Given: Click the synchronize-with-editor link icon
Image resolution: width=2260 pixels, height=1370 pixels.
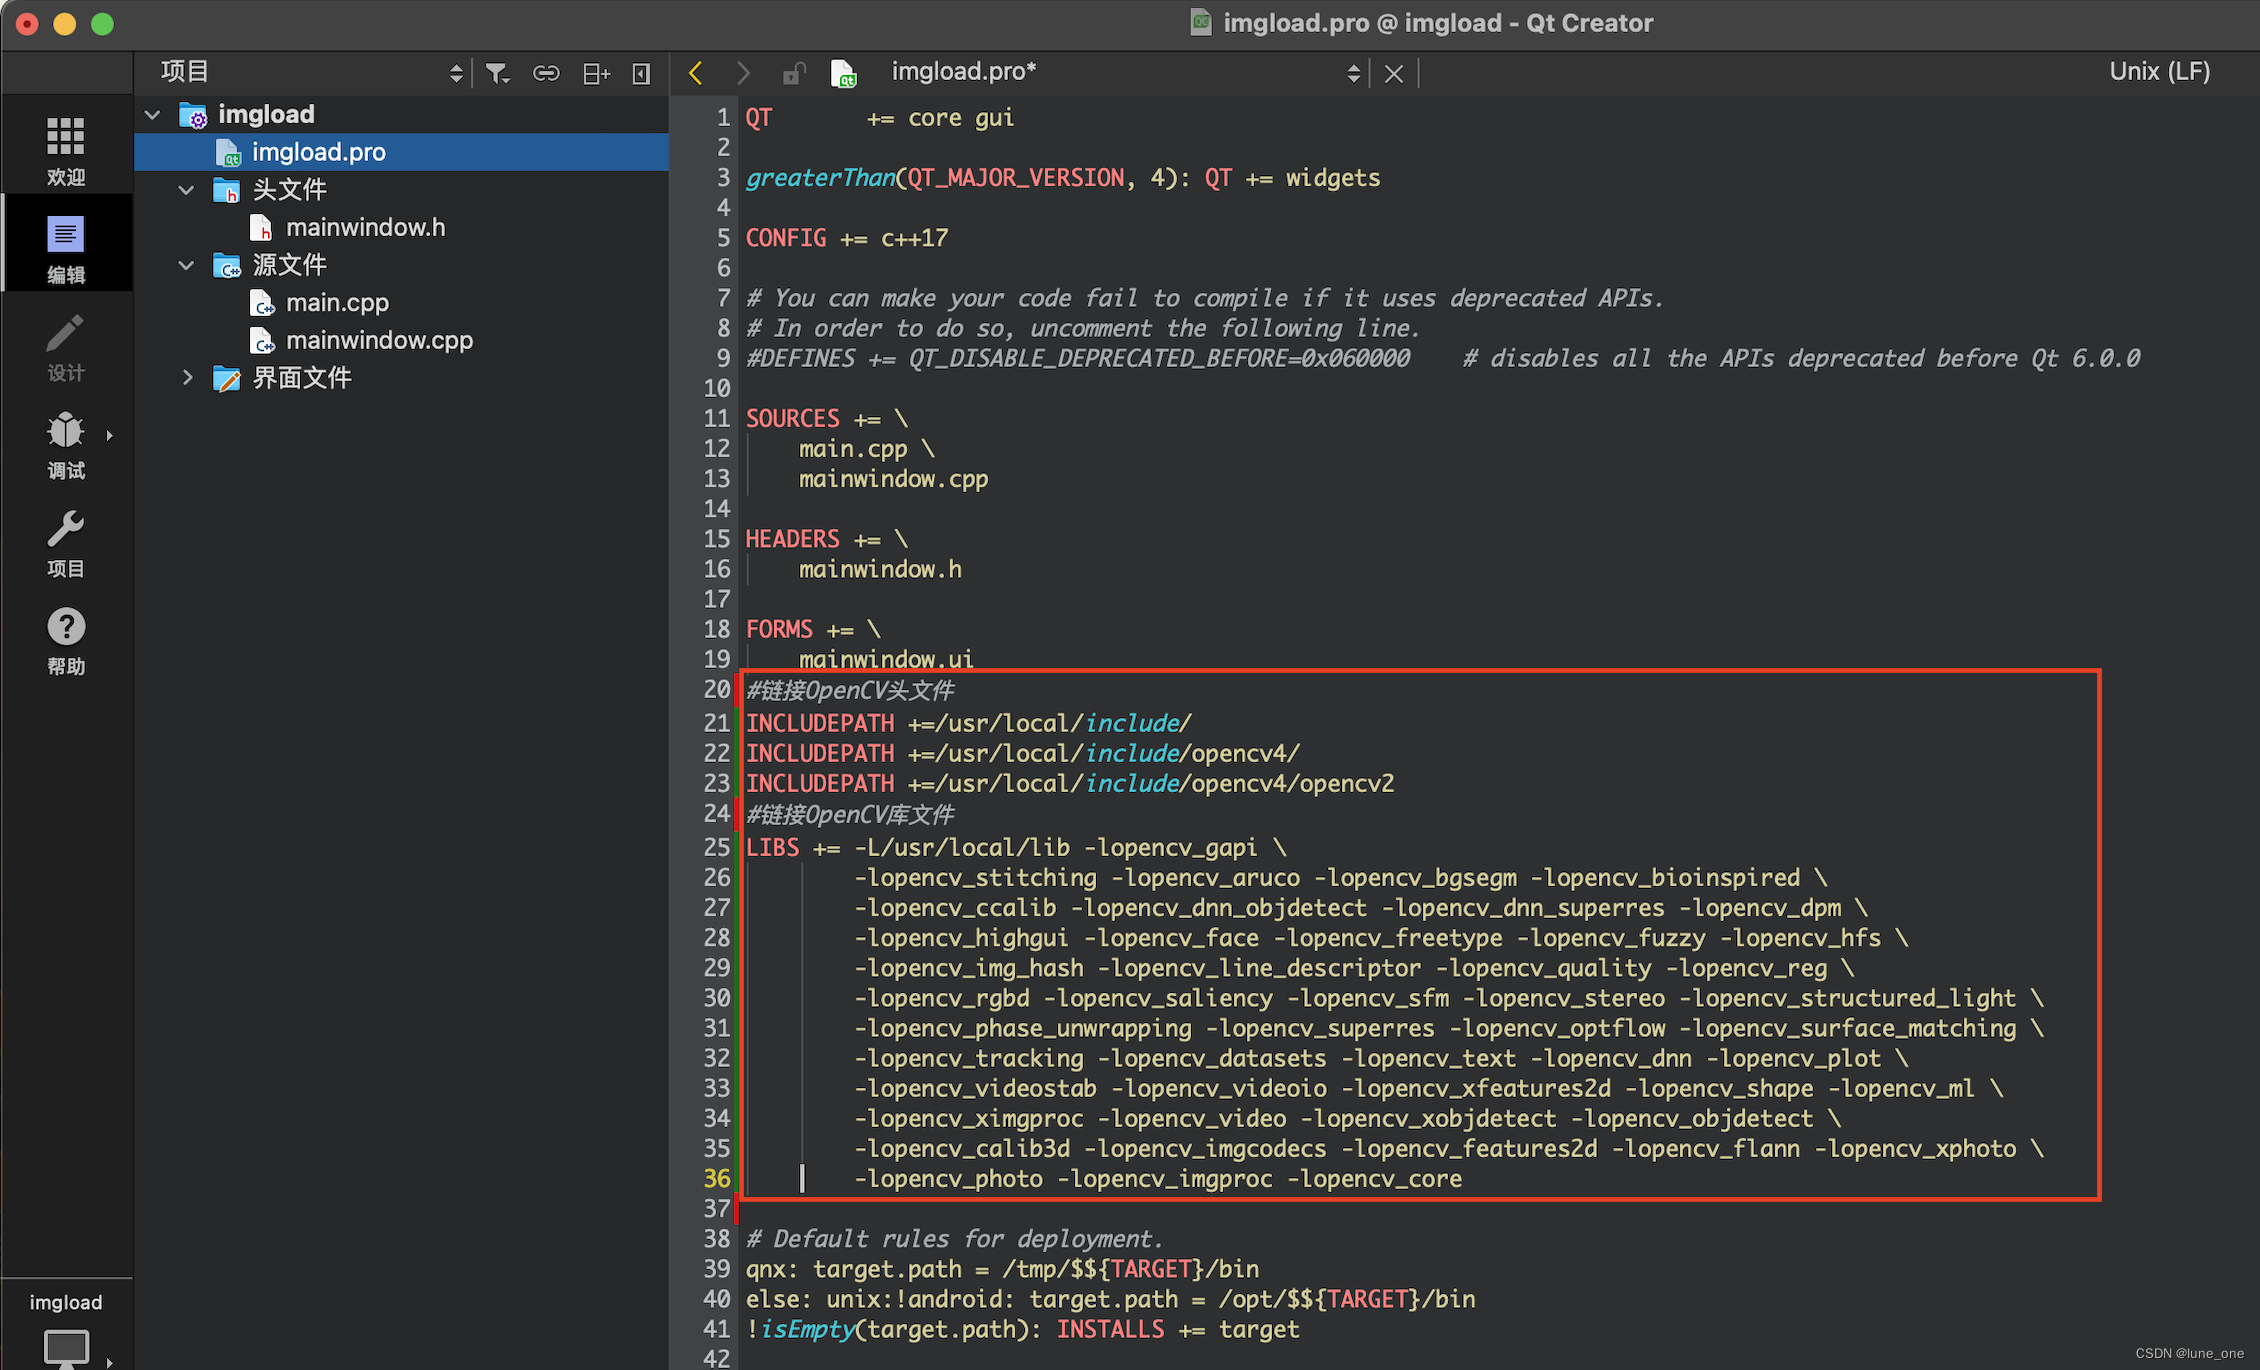Looking at the screenshot, I should coord(546,72).
